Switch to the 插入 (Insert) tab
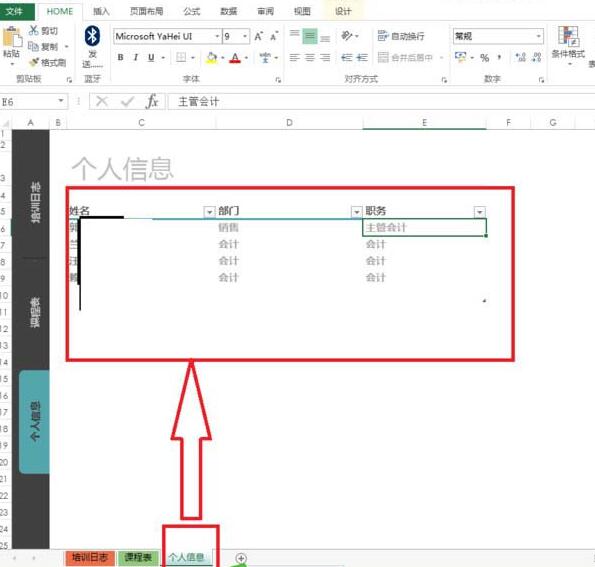Screen dimensions: 595x567 [101, 11]
